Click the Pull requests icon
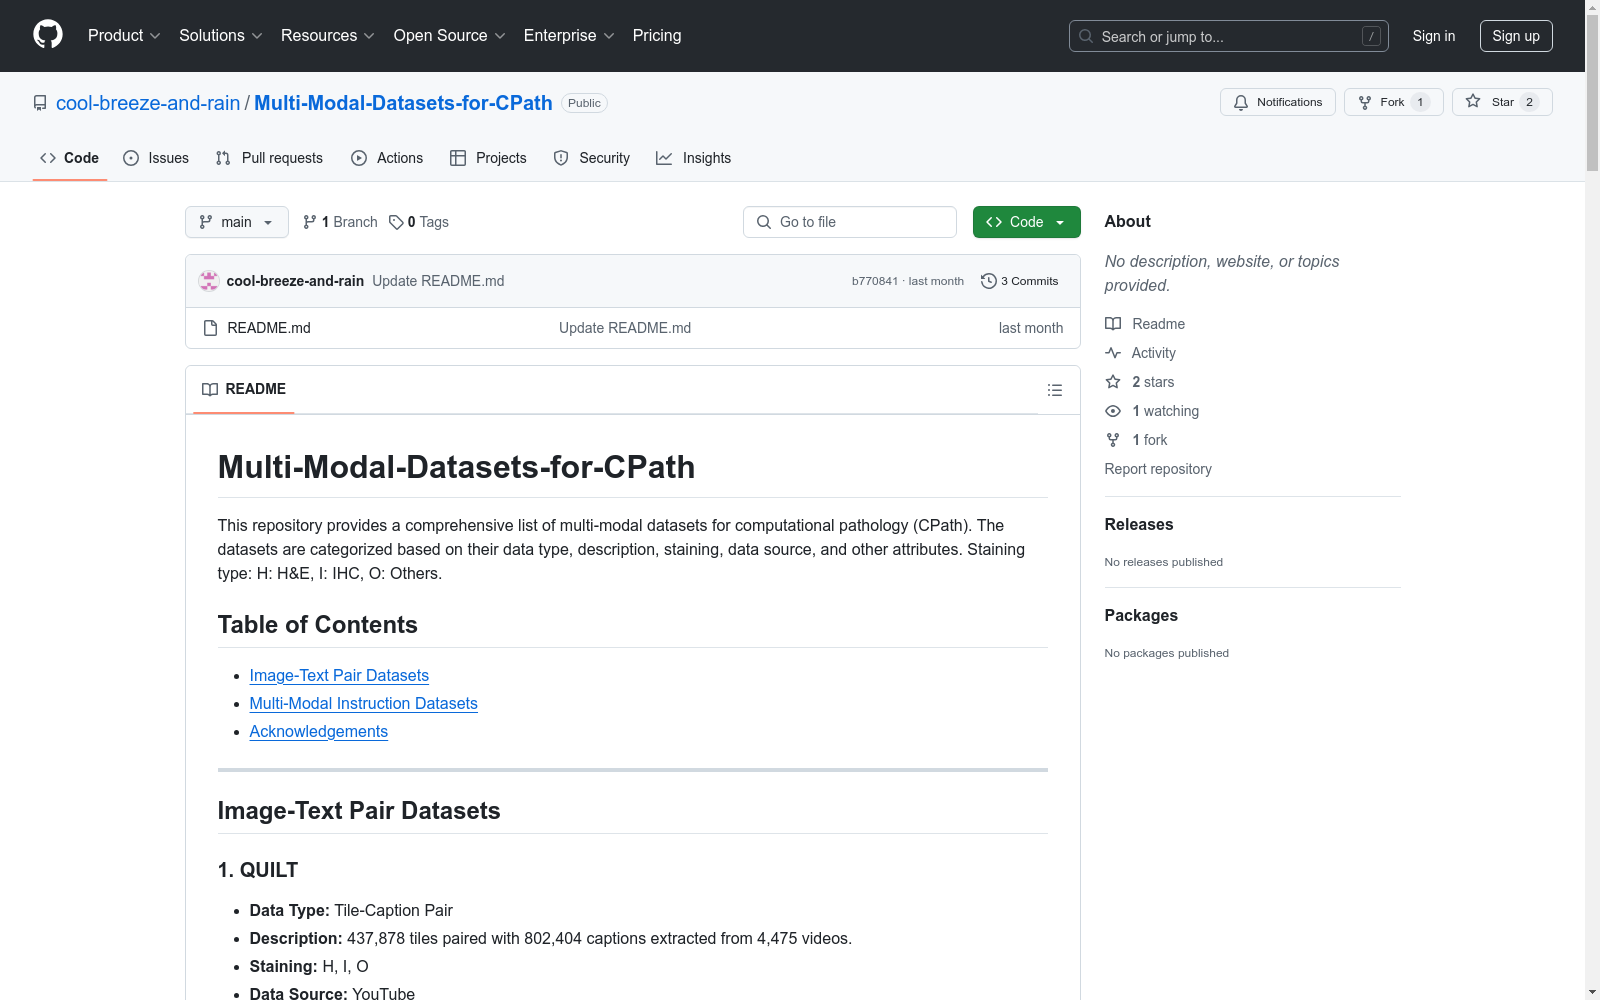Viewport: 1600px width, 1000px height. point(223,158)
